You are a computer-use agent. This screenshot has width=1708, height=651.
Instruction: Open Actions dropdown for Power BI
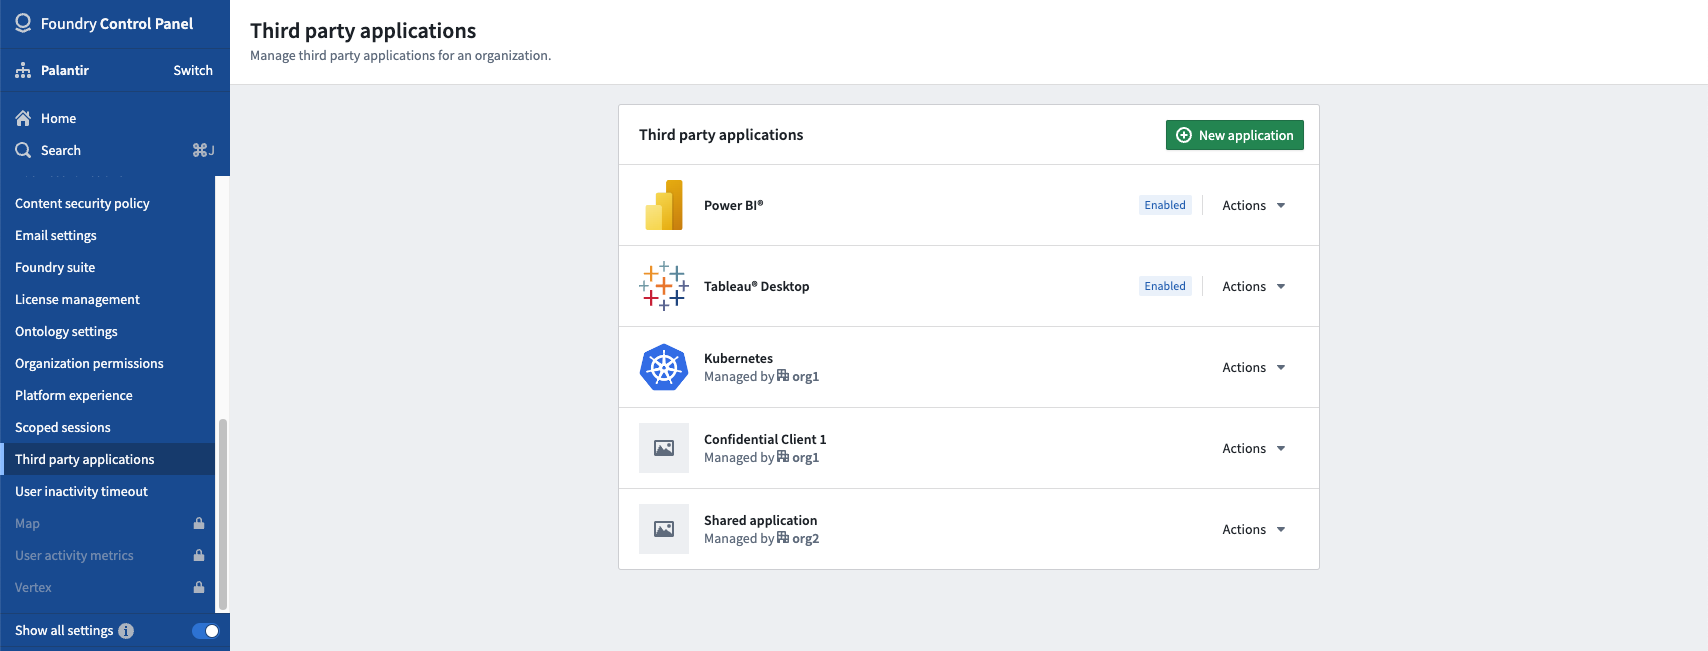1254,205
